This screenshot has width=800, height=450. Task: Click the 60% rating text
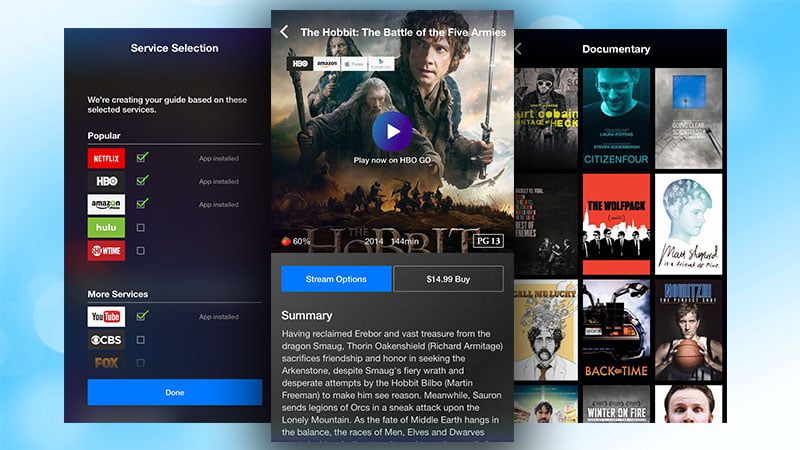click(301, 241)
